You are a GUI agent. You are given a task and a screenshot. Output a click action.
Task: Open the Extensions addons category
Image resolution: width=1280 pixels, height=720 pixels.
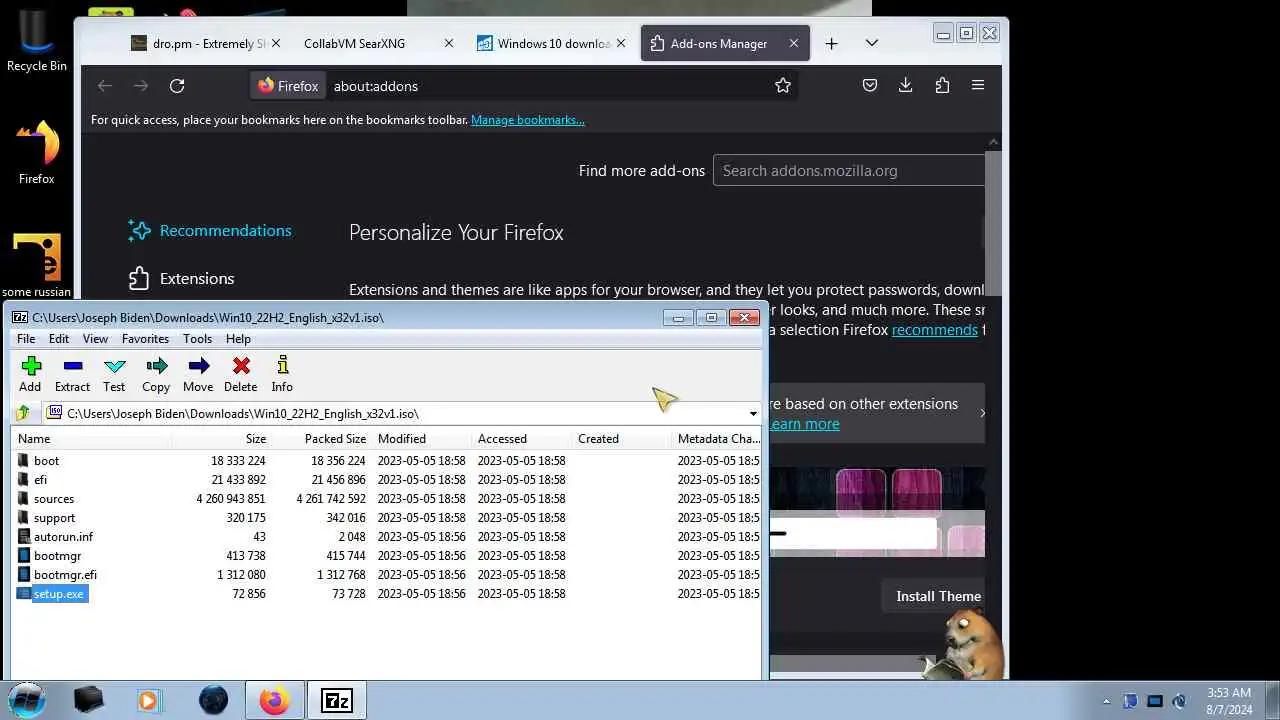(182, 279)
